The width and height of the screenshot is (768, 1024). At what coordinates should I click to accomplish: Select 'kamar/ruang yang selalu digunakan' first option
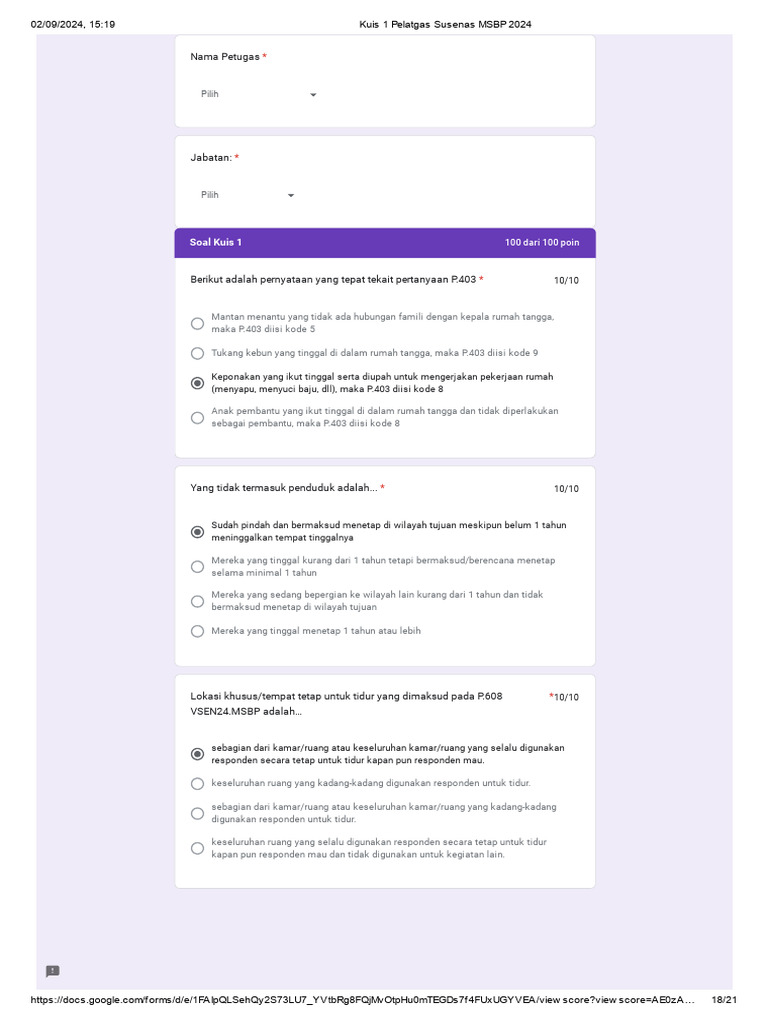[x=197, y=754]
